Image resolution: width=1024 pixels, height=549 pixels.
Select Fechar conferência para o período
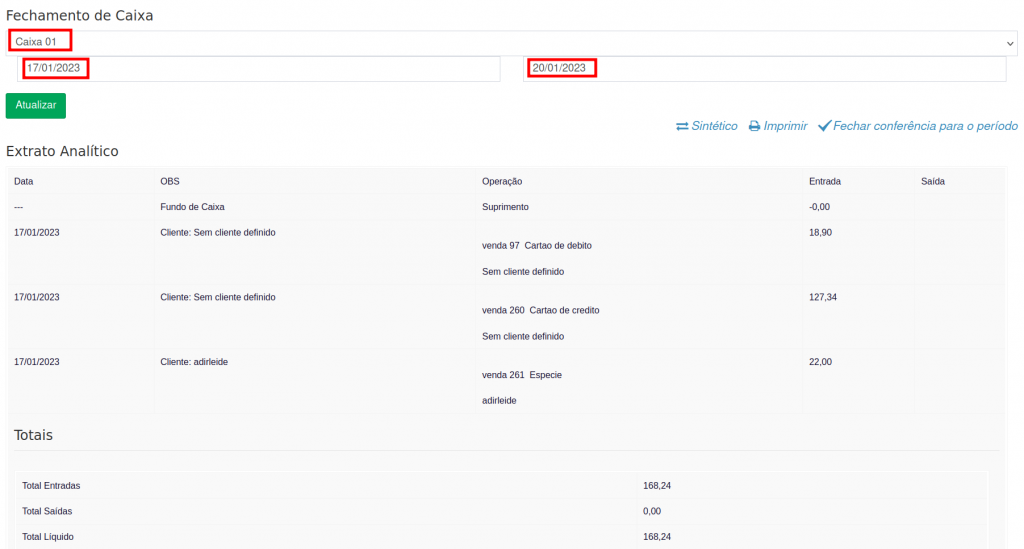[x=925, y=127]
